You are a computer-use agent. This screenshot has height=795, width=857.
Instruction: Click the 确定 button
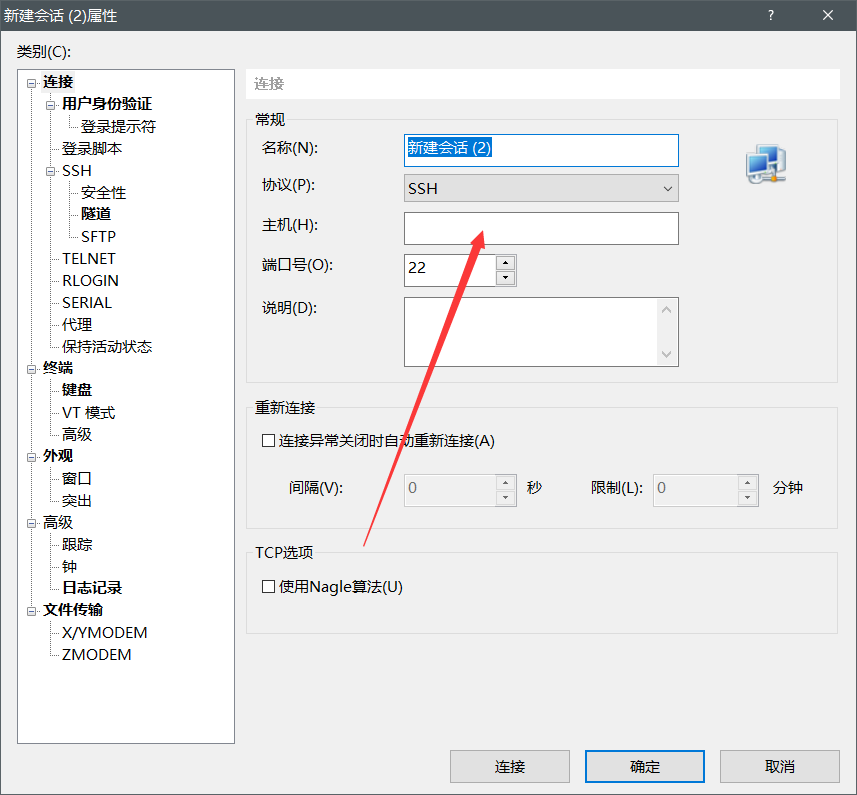click(644, 766)
